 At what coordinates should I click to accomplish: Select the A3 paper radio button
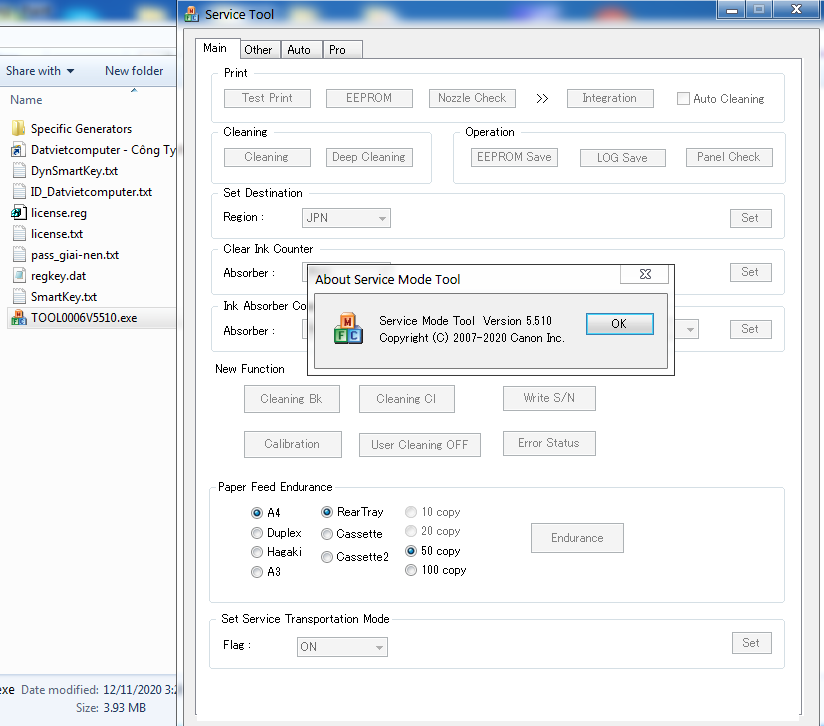256,572
